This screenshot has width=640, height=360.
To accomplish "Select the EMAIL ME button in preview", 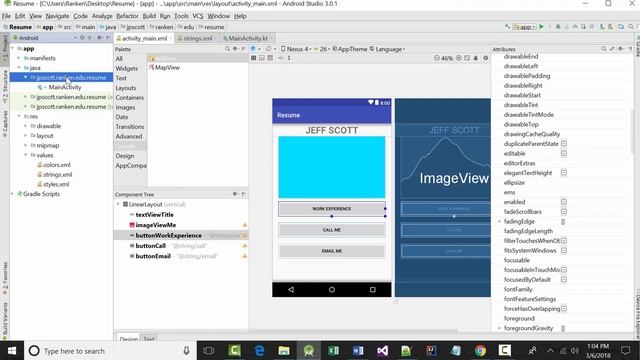I will tap(331, 251).
